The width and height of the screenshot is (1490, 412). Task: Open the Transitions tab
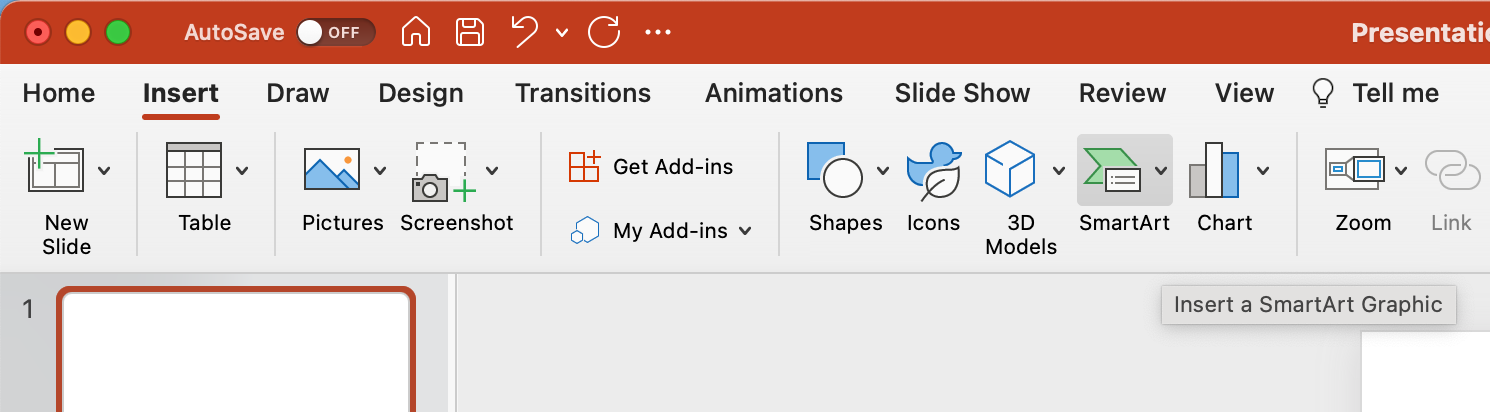tap(583, 93)
